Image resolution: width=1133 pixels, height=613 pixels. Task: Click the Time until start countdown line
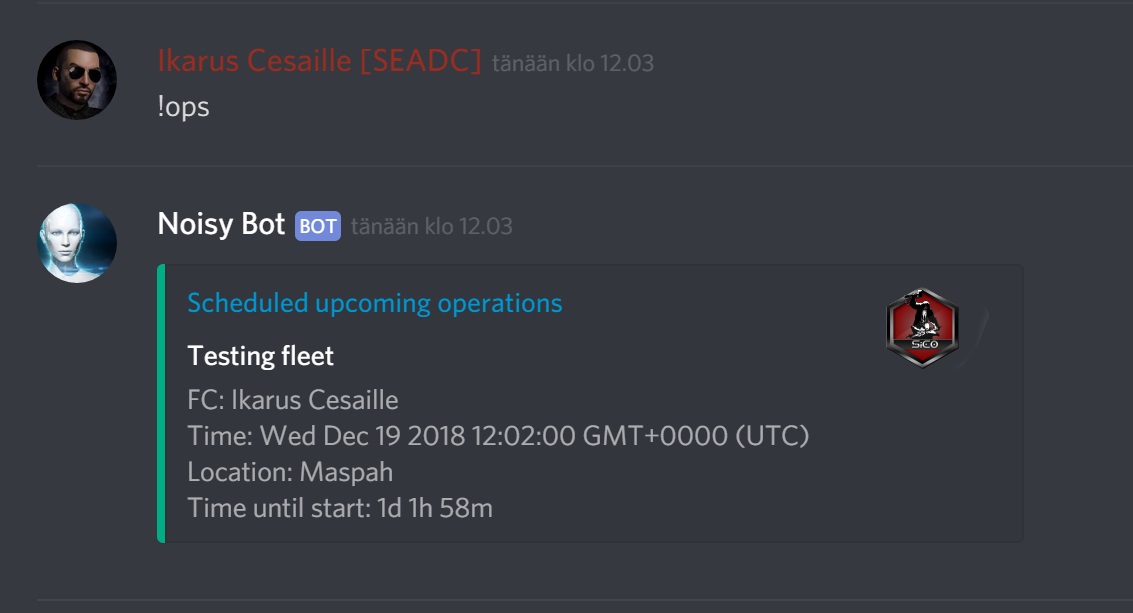click(x=340, y=508)
